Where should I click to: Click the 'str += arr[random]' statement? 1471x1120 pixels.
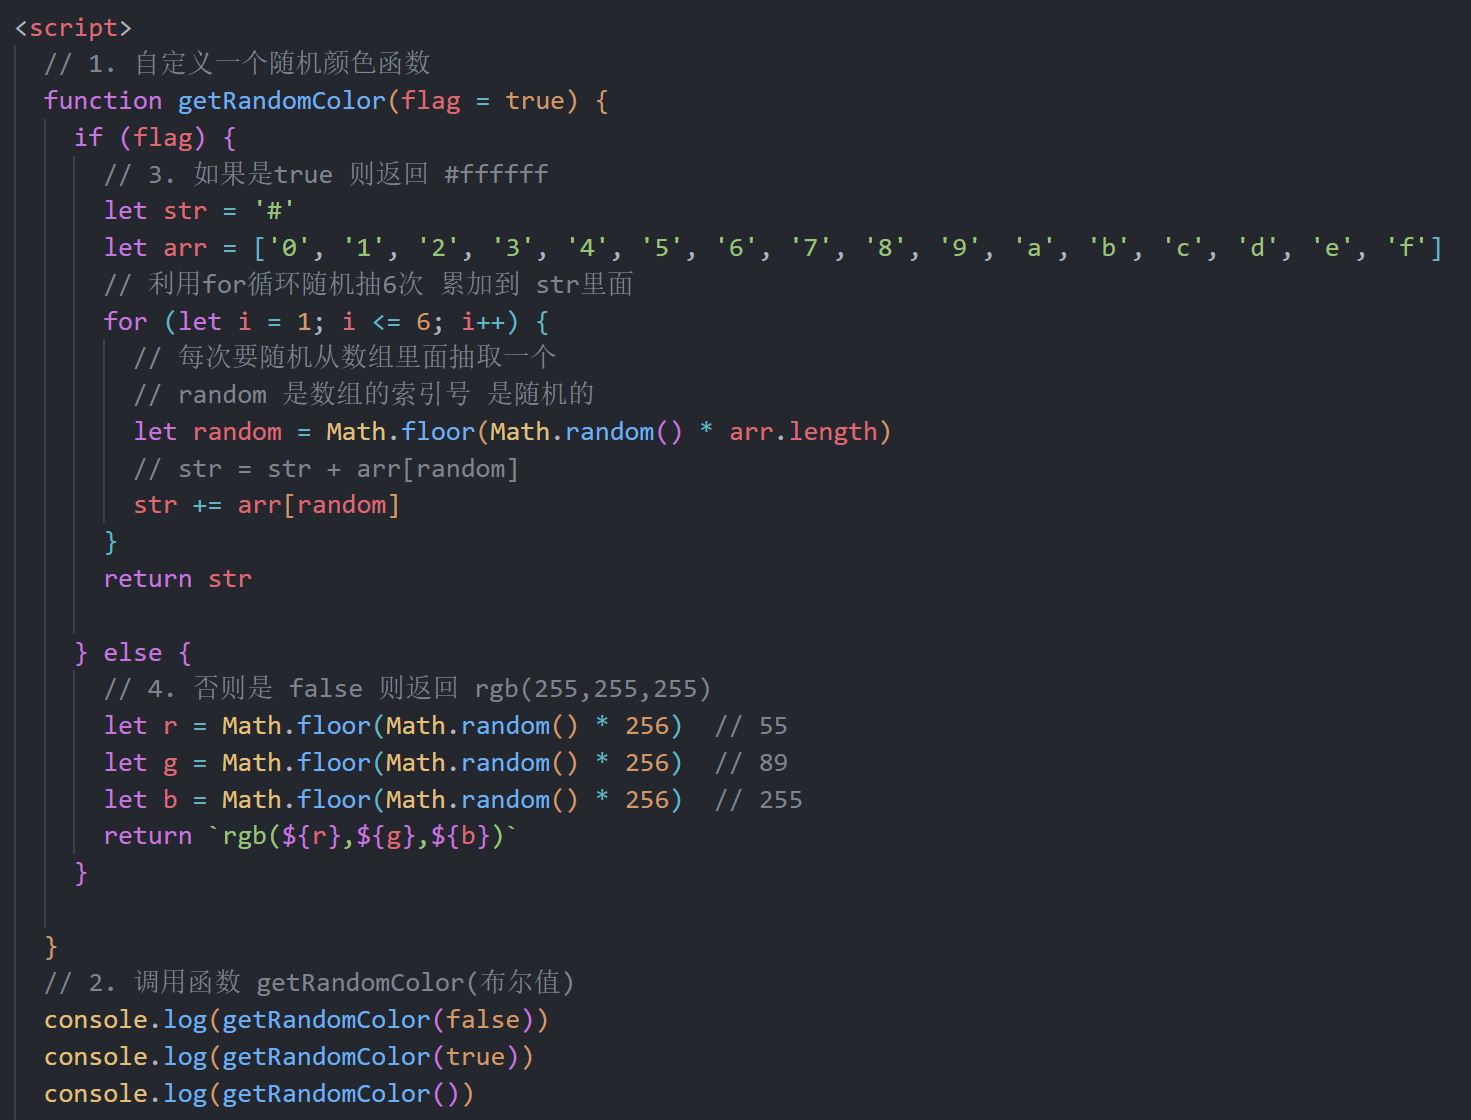[x=267, y=505]
